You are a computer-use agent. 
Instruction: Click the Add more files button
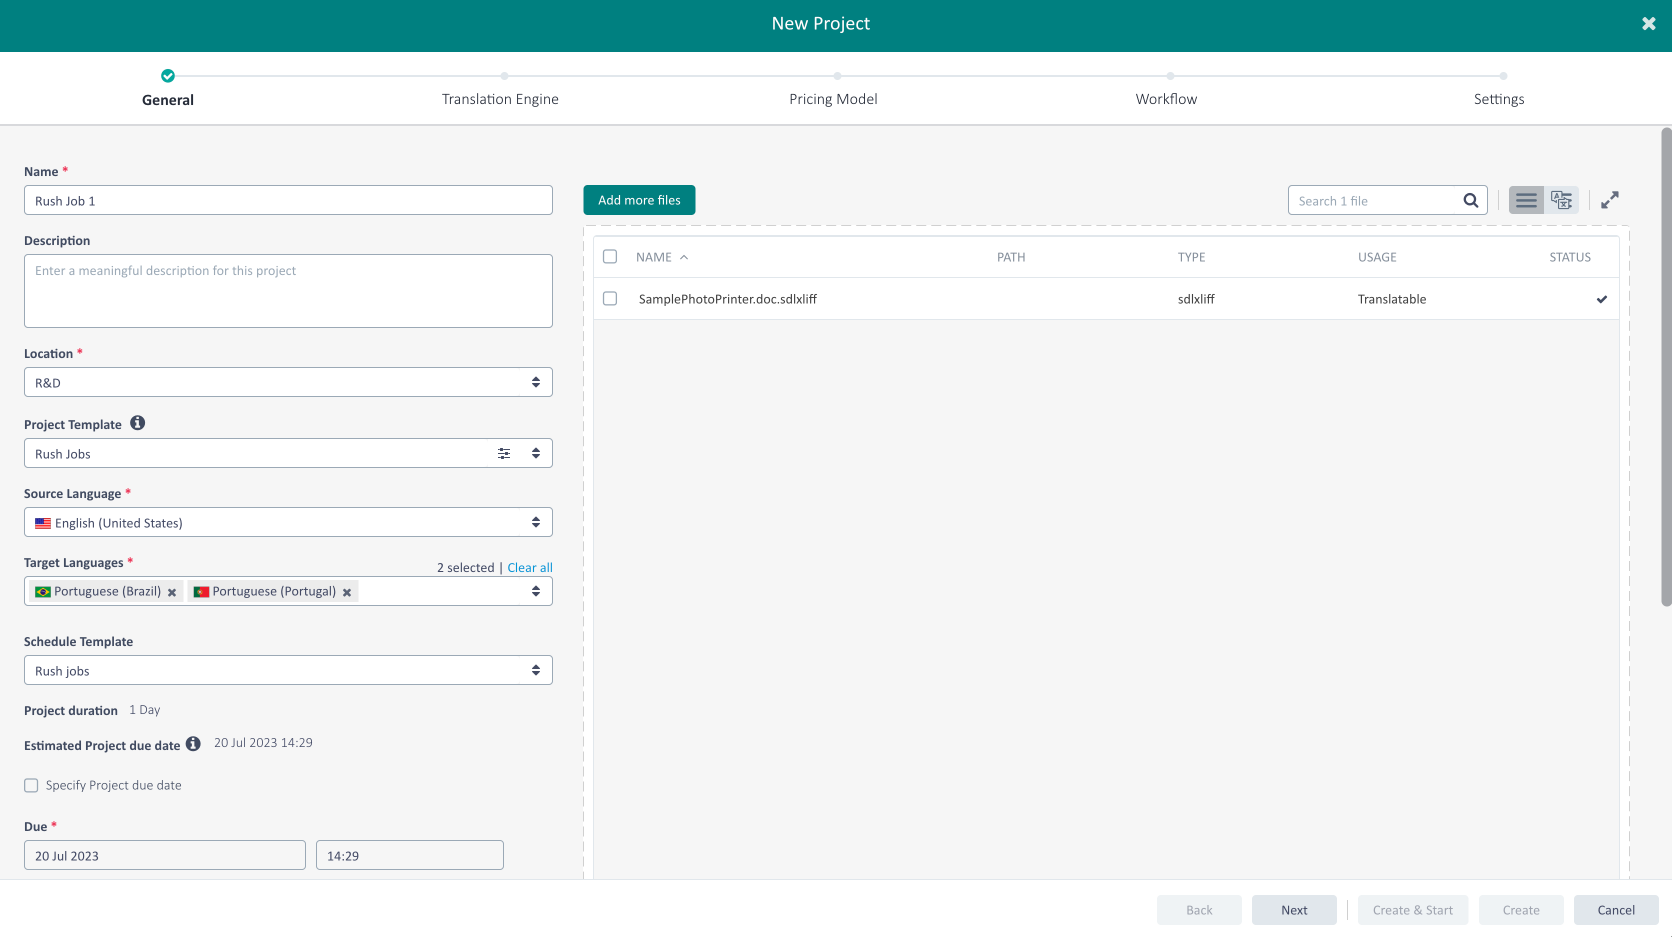tap(639, 200)
